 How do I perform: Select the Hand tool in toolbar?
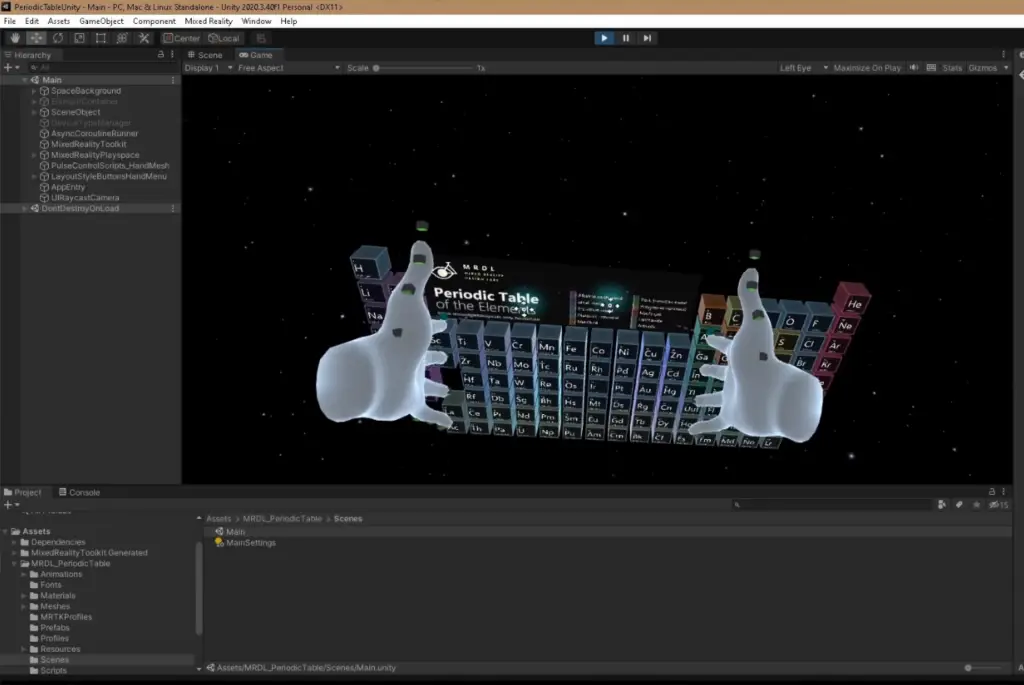point(14,38)
